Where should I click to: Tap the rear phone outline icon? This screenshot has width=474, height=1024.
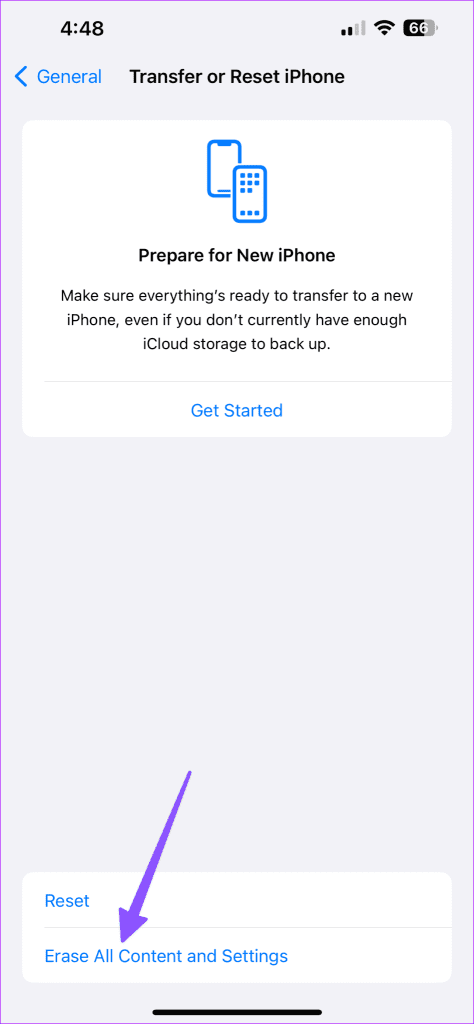(221, 167)
